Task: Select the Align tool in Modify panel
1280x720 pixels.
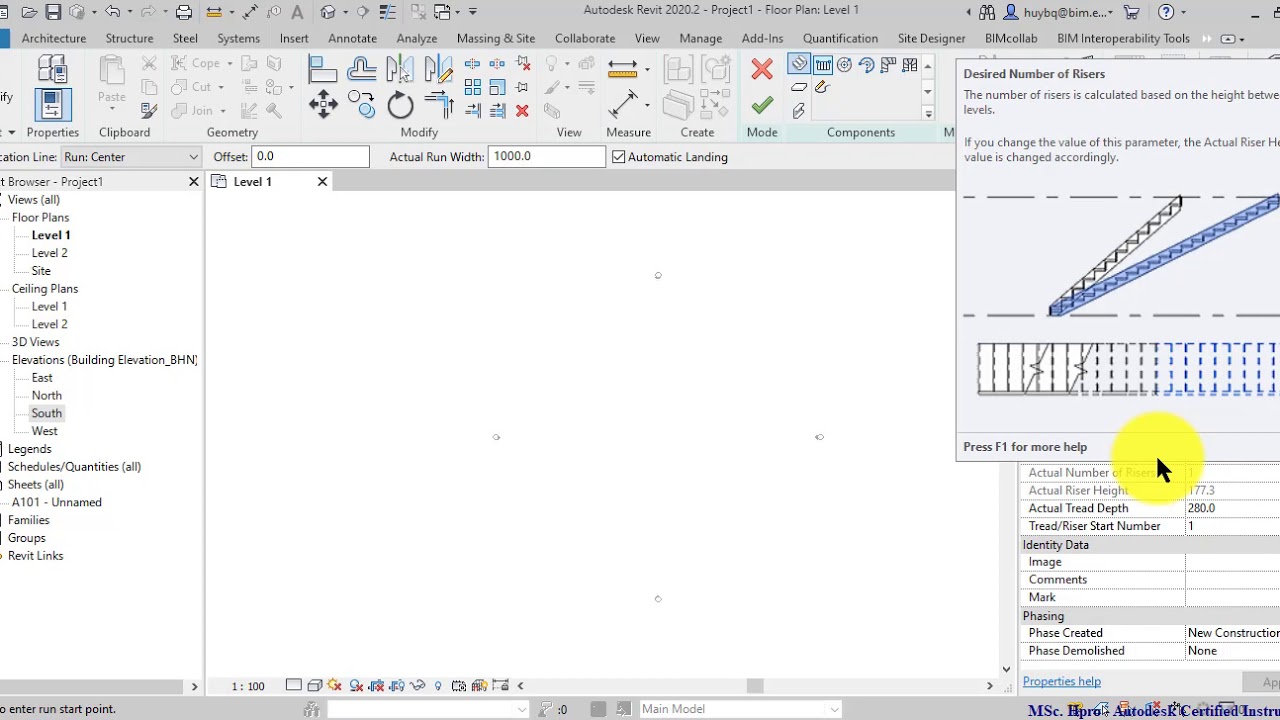Action: click(x=322, y=69)
